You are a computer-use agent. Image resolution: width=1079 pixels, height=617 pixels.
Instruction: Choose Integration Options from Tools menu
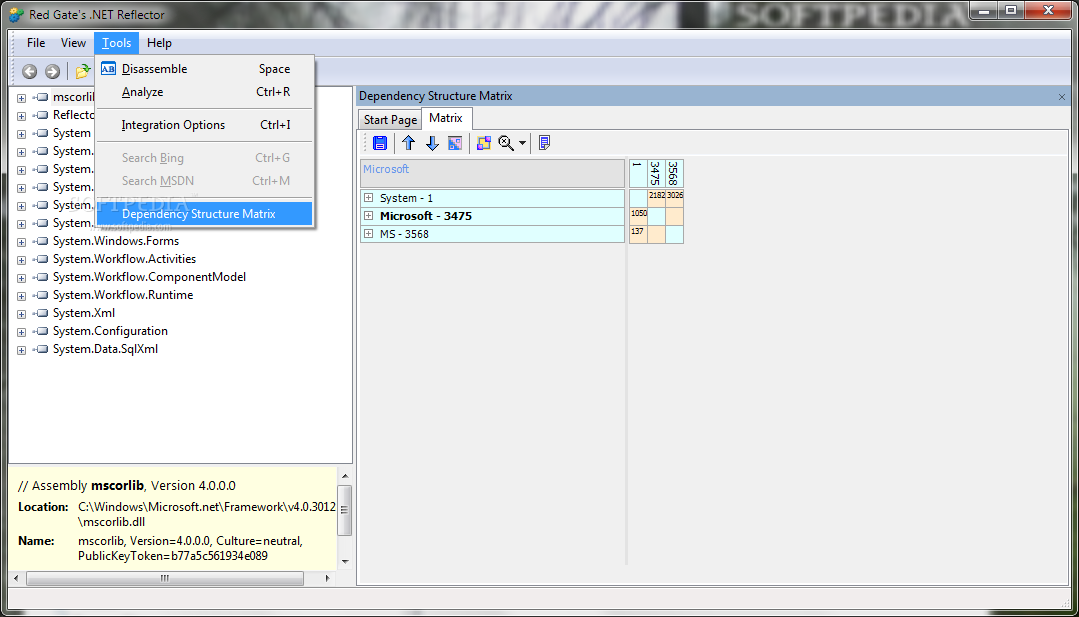coord(204,125)
